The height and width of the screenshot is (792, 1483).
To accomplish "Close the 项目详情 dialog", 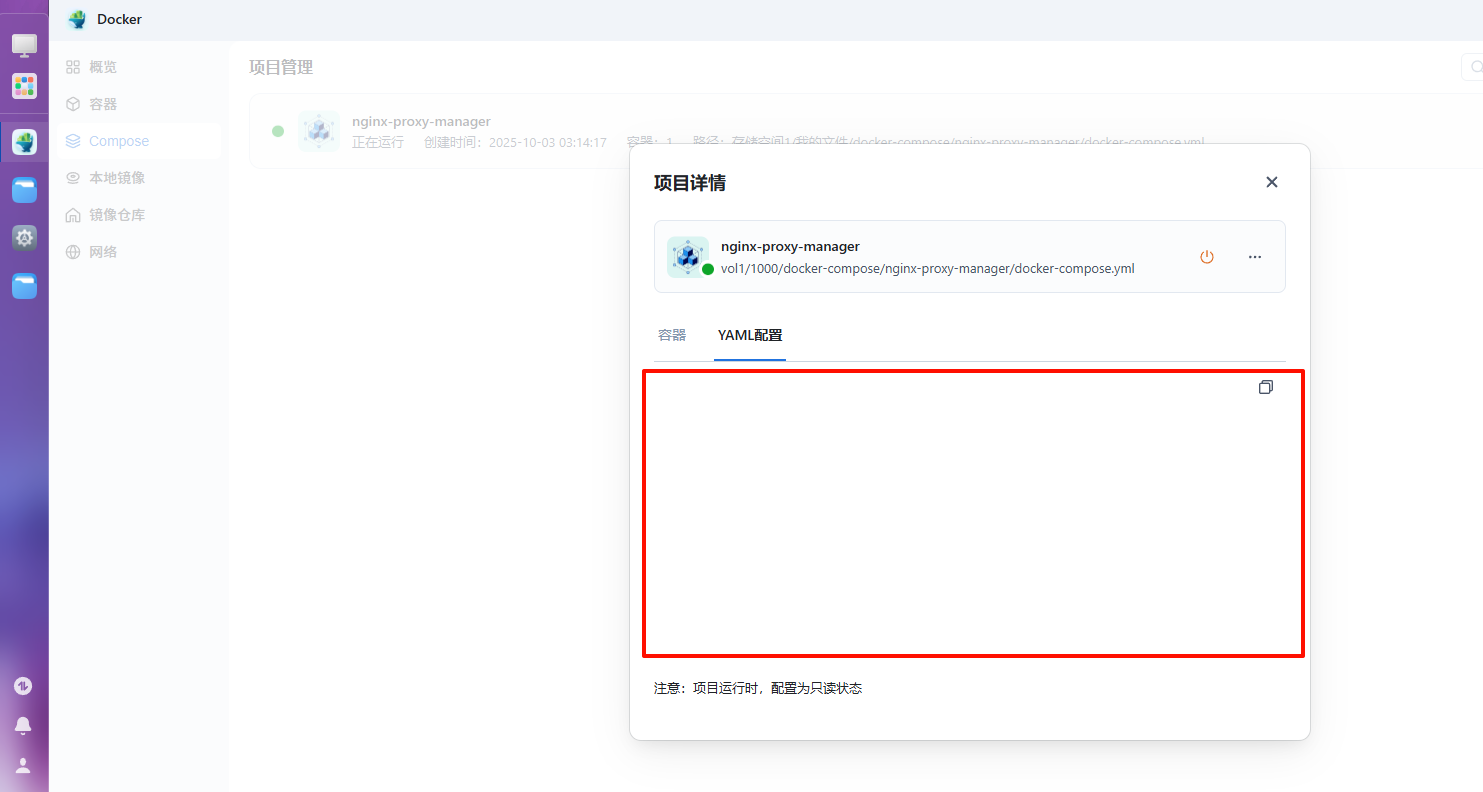I will click(x=1272, y=182).
